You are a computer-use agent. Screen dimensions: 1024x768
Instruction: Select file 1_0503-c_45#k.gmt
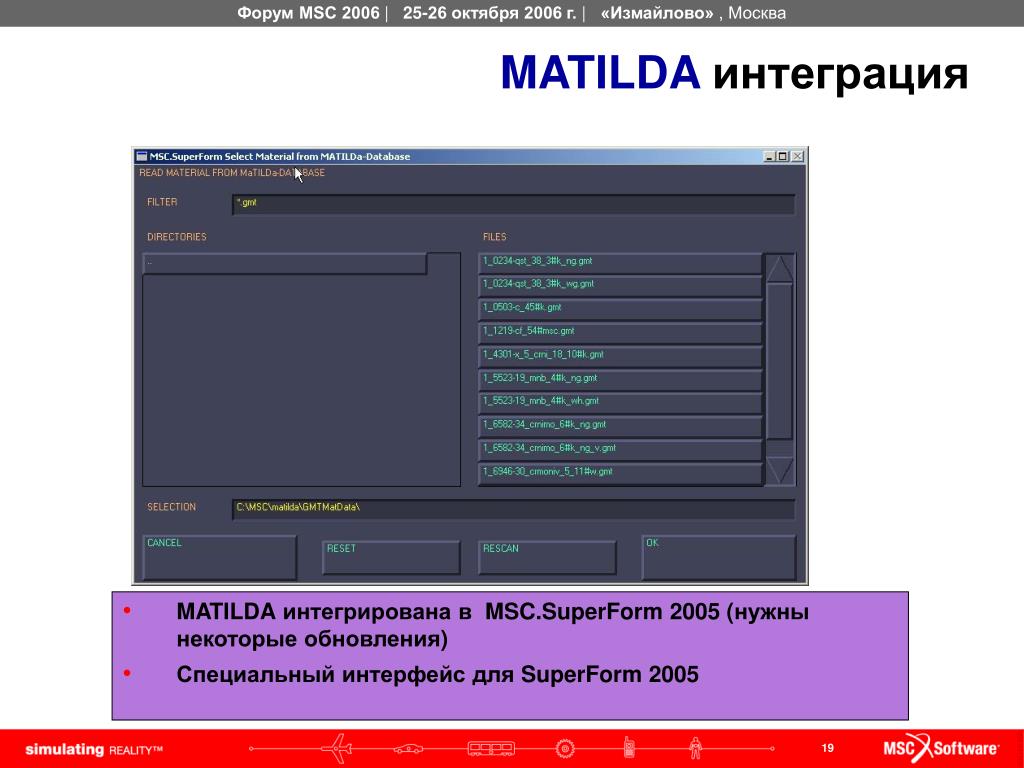(x=620, y=309)
